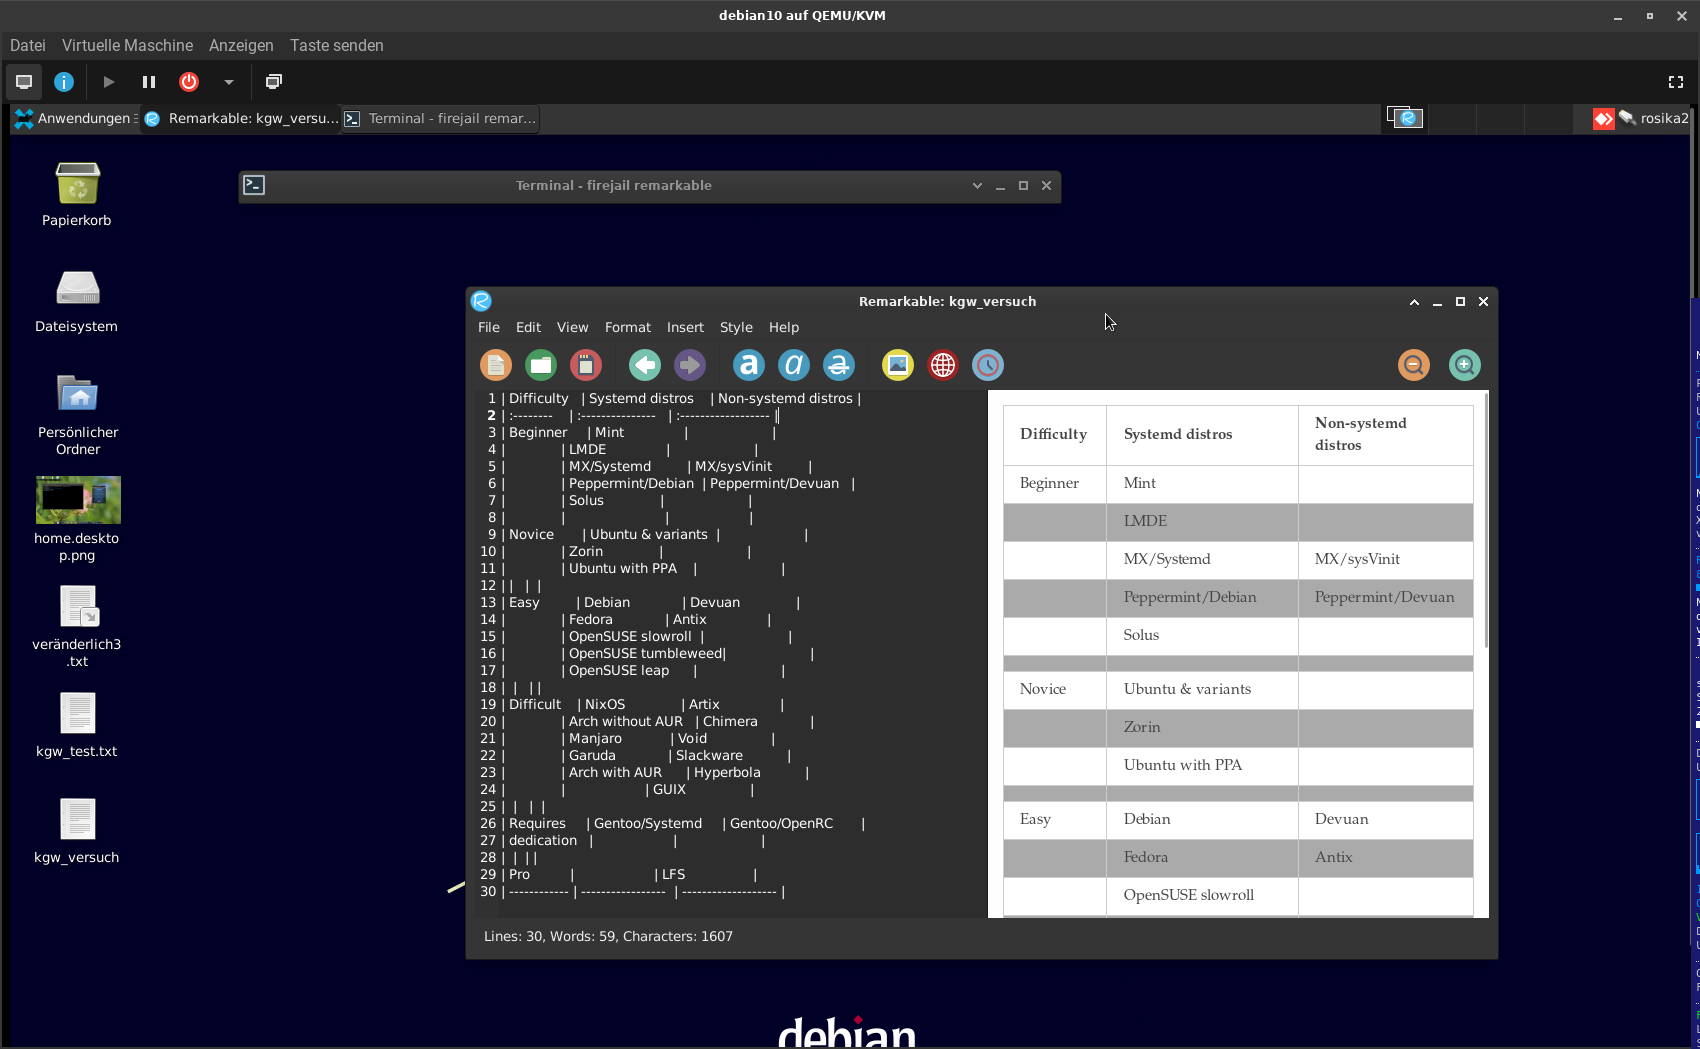Open the Terminal window menu arrow
Viewport: 1700px width, 1049px height.
tap(977, 185)
